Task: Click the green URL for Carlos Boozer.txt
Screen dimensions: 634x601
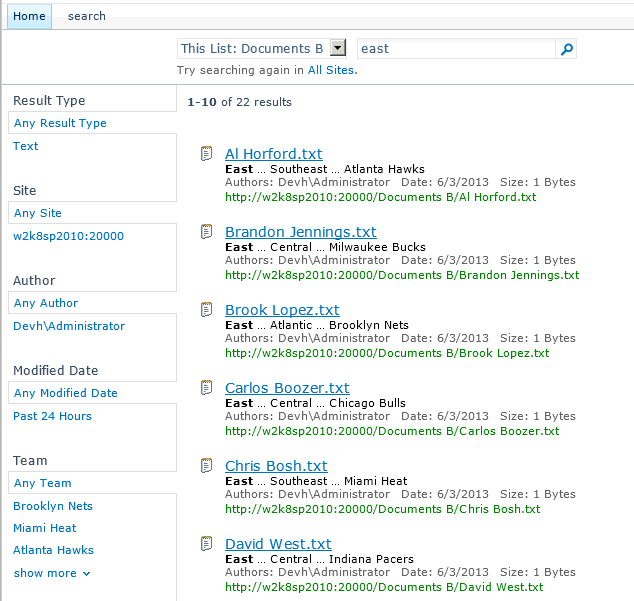Action: click(392, 431)
